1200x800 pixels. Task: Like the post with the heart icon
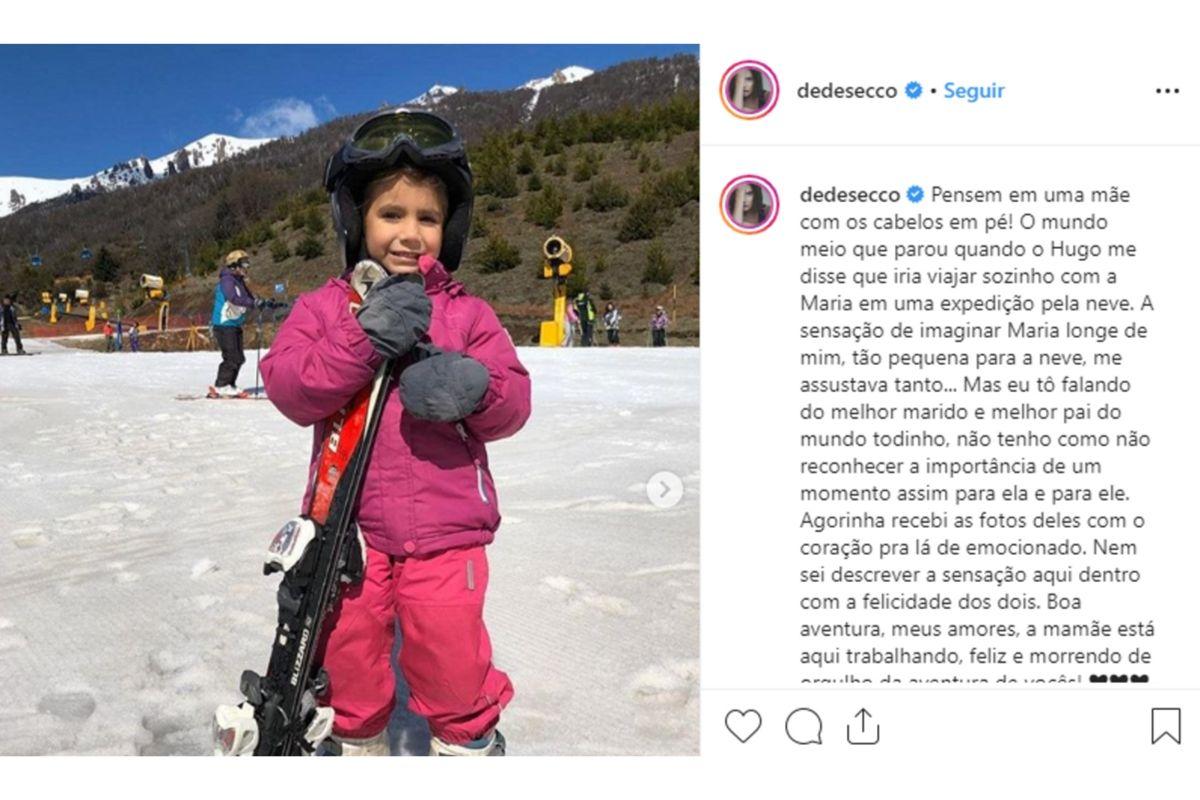(742, 726)
